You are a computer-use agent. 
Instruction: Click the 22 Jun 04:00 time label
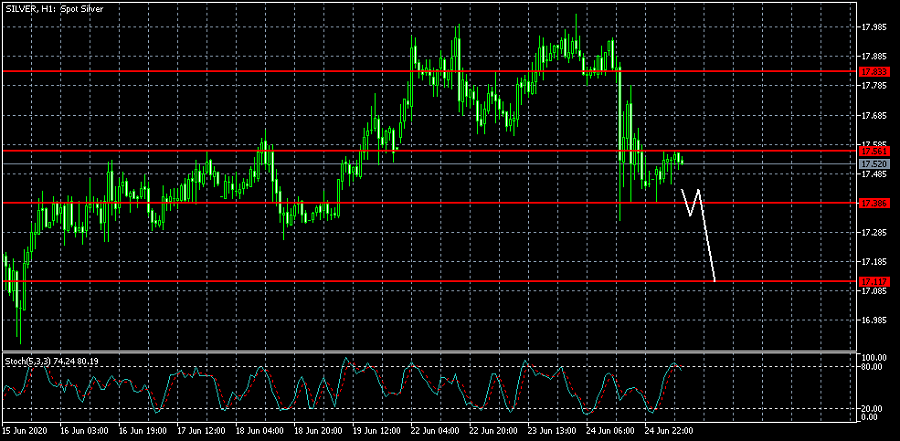coord(438,431)
